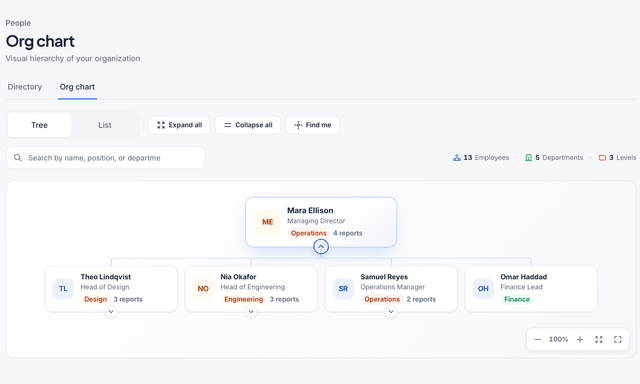
Task: Switch to the Directory tab
Action: pyautogui.click(x=24, y=87)
